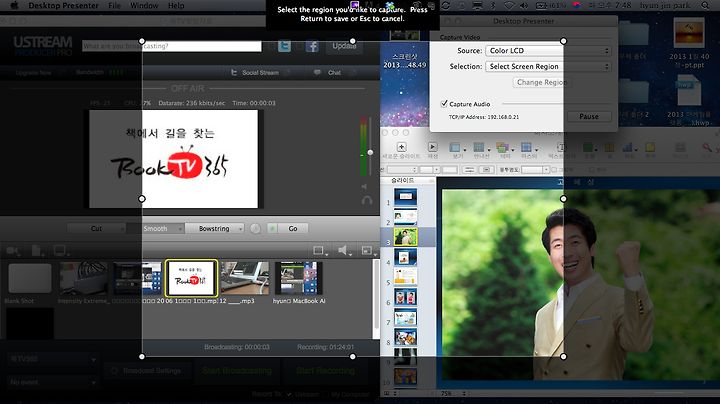The height and width of the screenshot is (404, 720).
Task: Click Start Broadcasting
Action: tap(237, 370)
